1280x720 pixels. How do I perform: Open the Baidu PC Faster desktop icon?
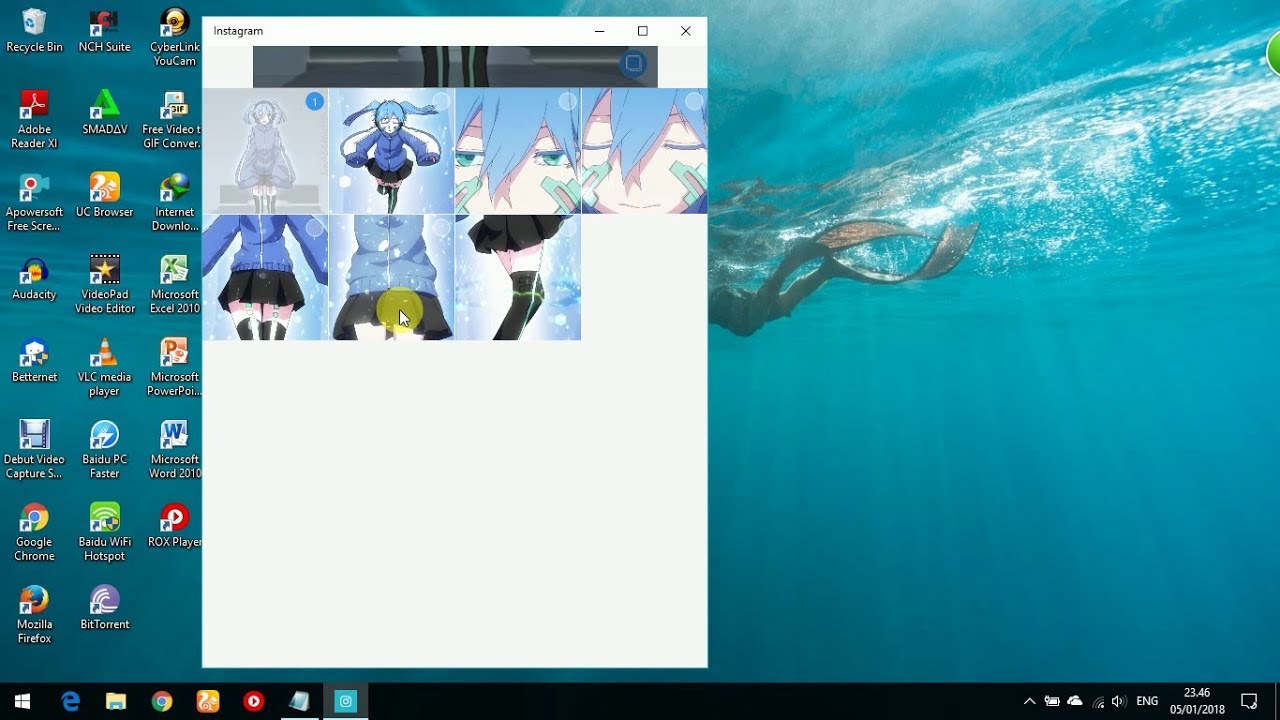(104, 449)
